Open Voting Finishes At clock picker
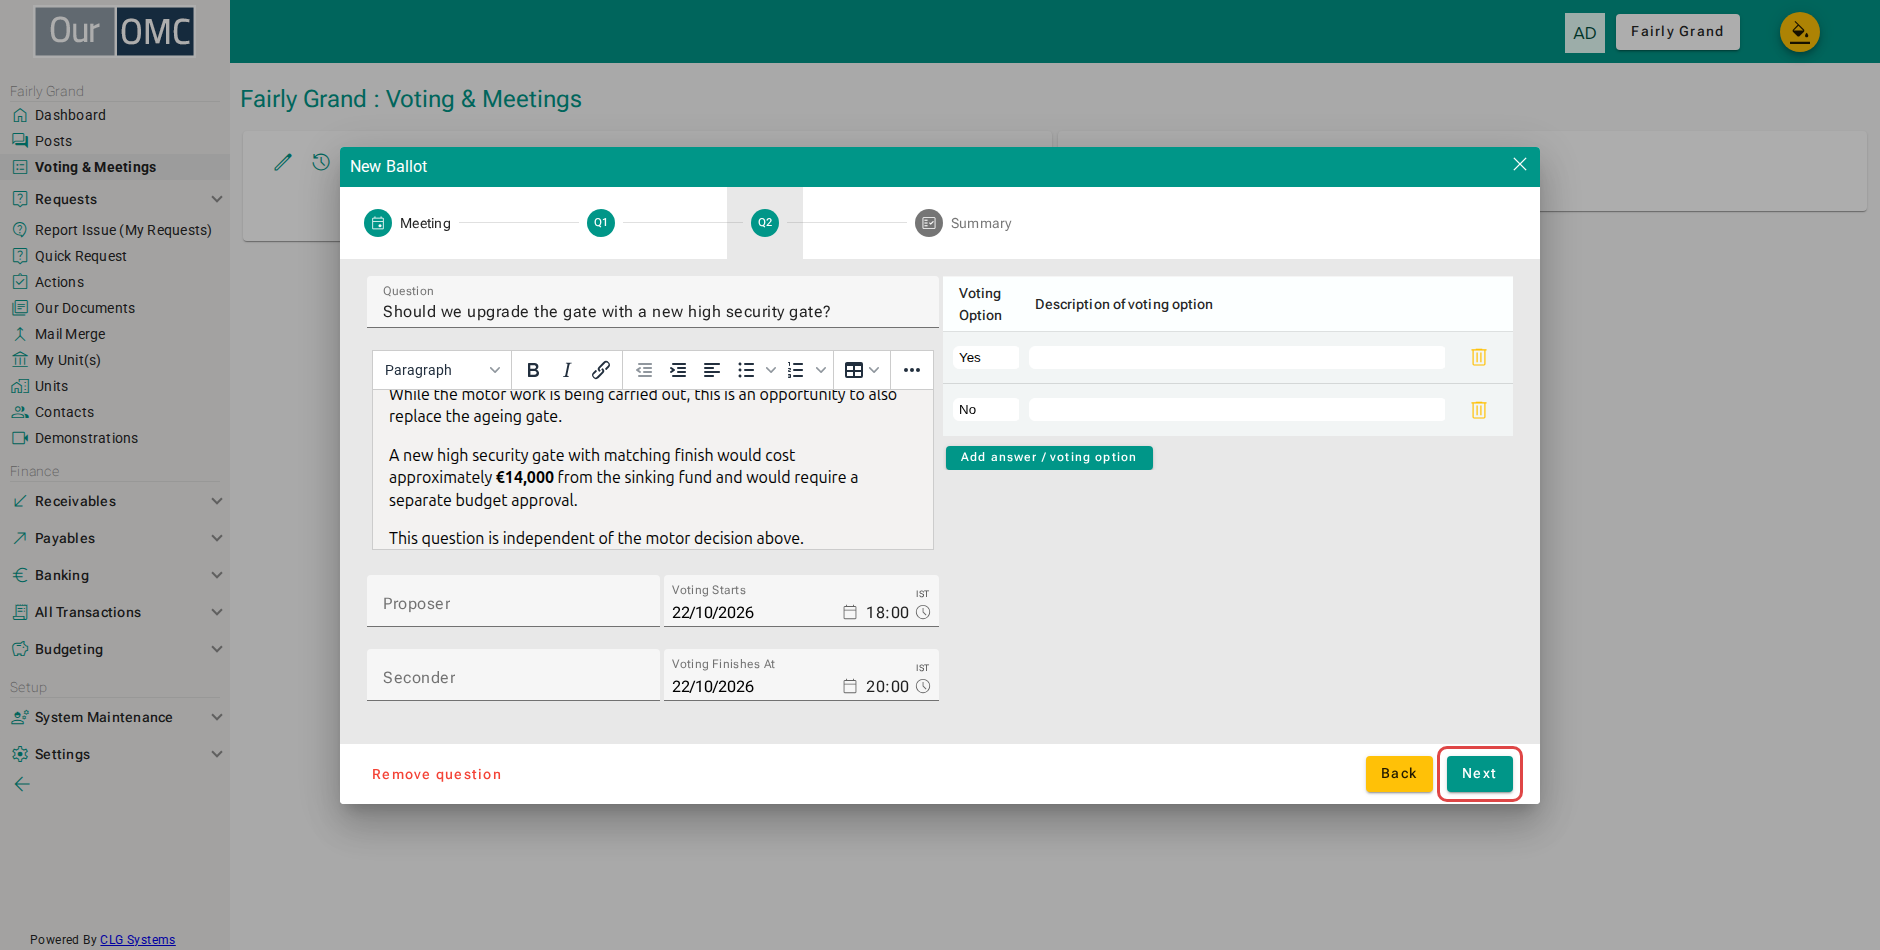This screenshot has width=1880, height=950. click(x=923, y=686)
